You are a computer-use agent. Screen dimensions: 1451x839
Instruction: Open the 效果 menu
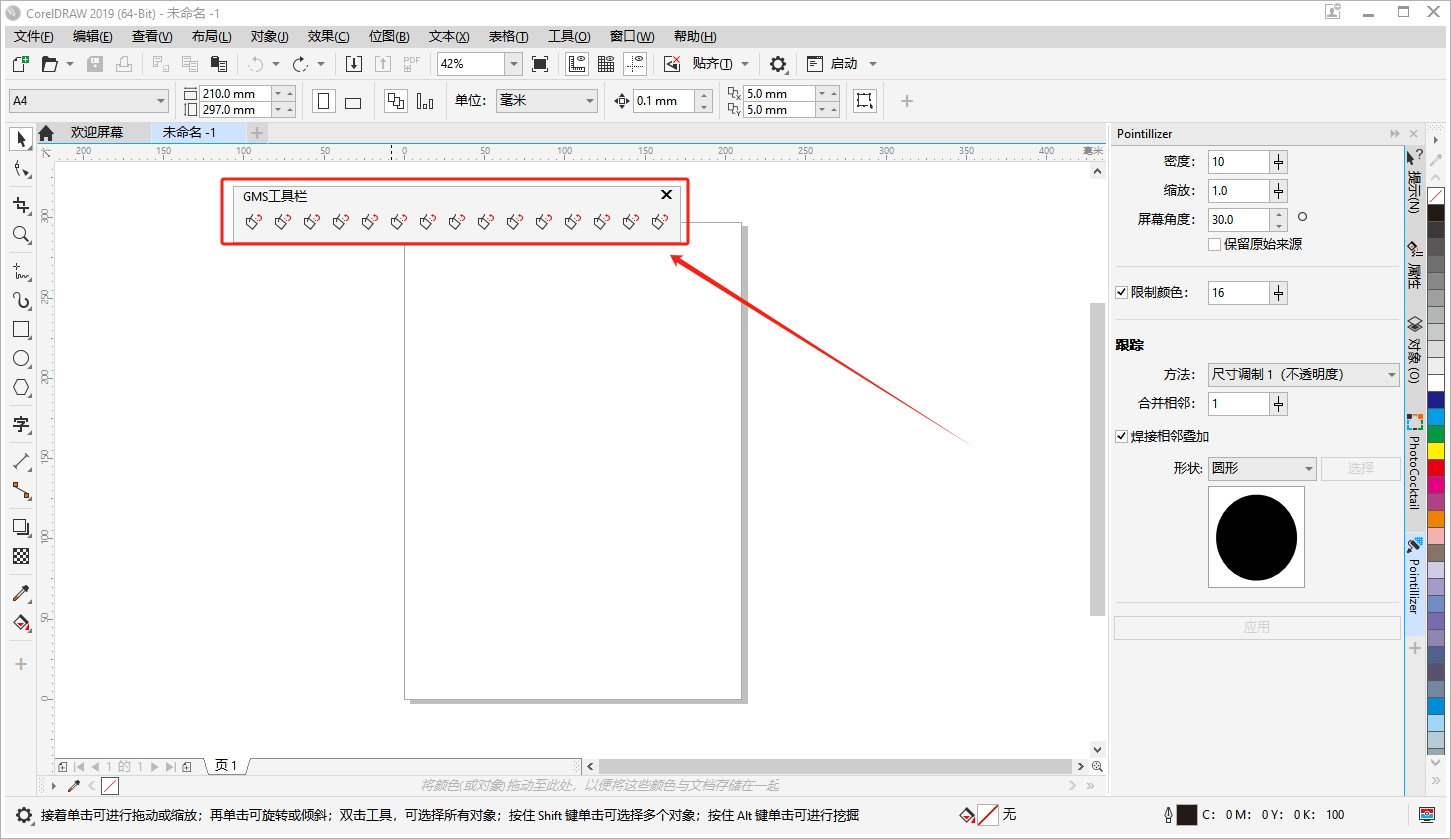(x=328, y=36)
